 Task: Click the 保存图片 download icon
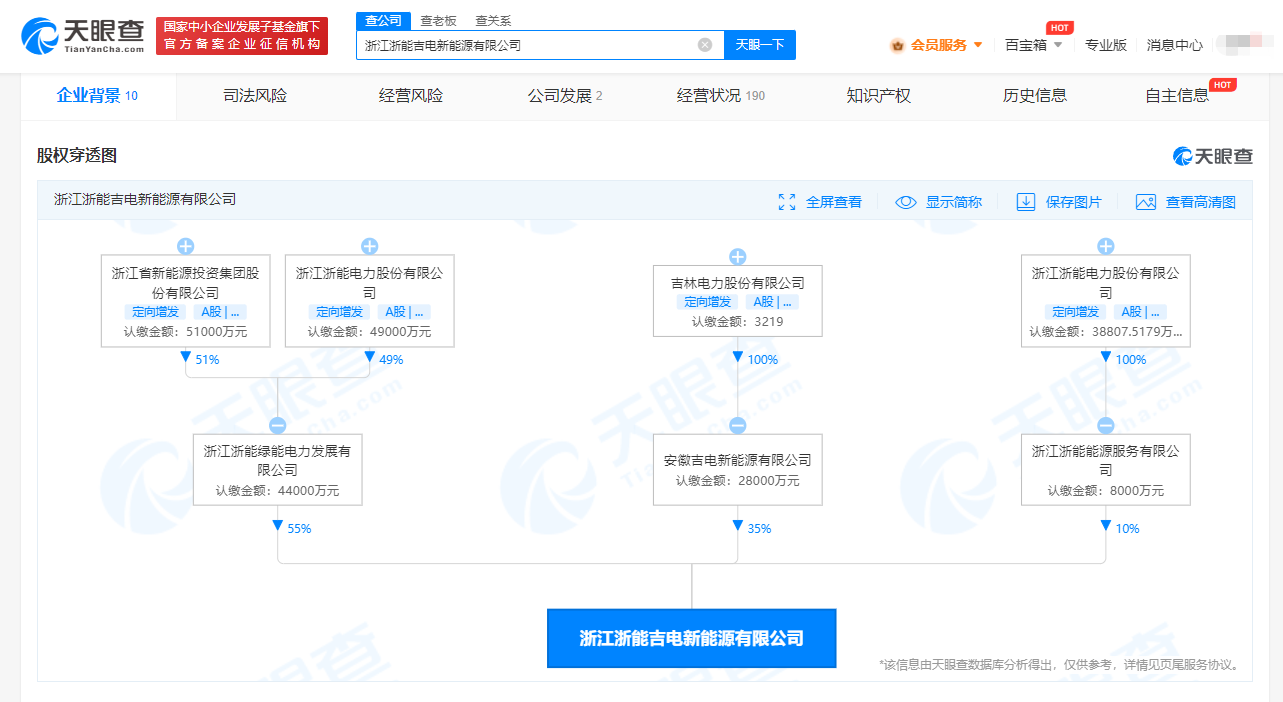1026,202
